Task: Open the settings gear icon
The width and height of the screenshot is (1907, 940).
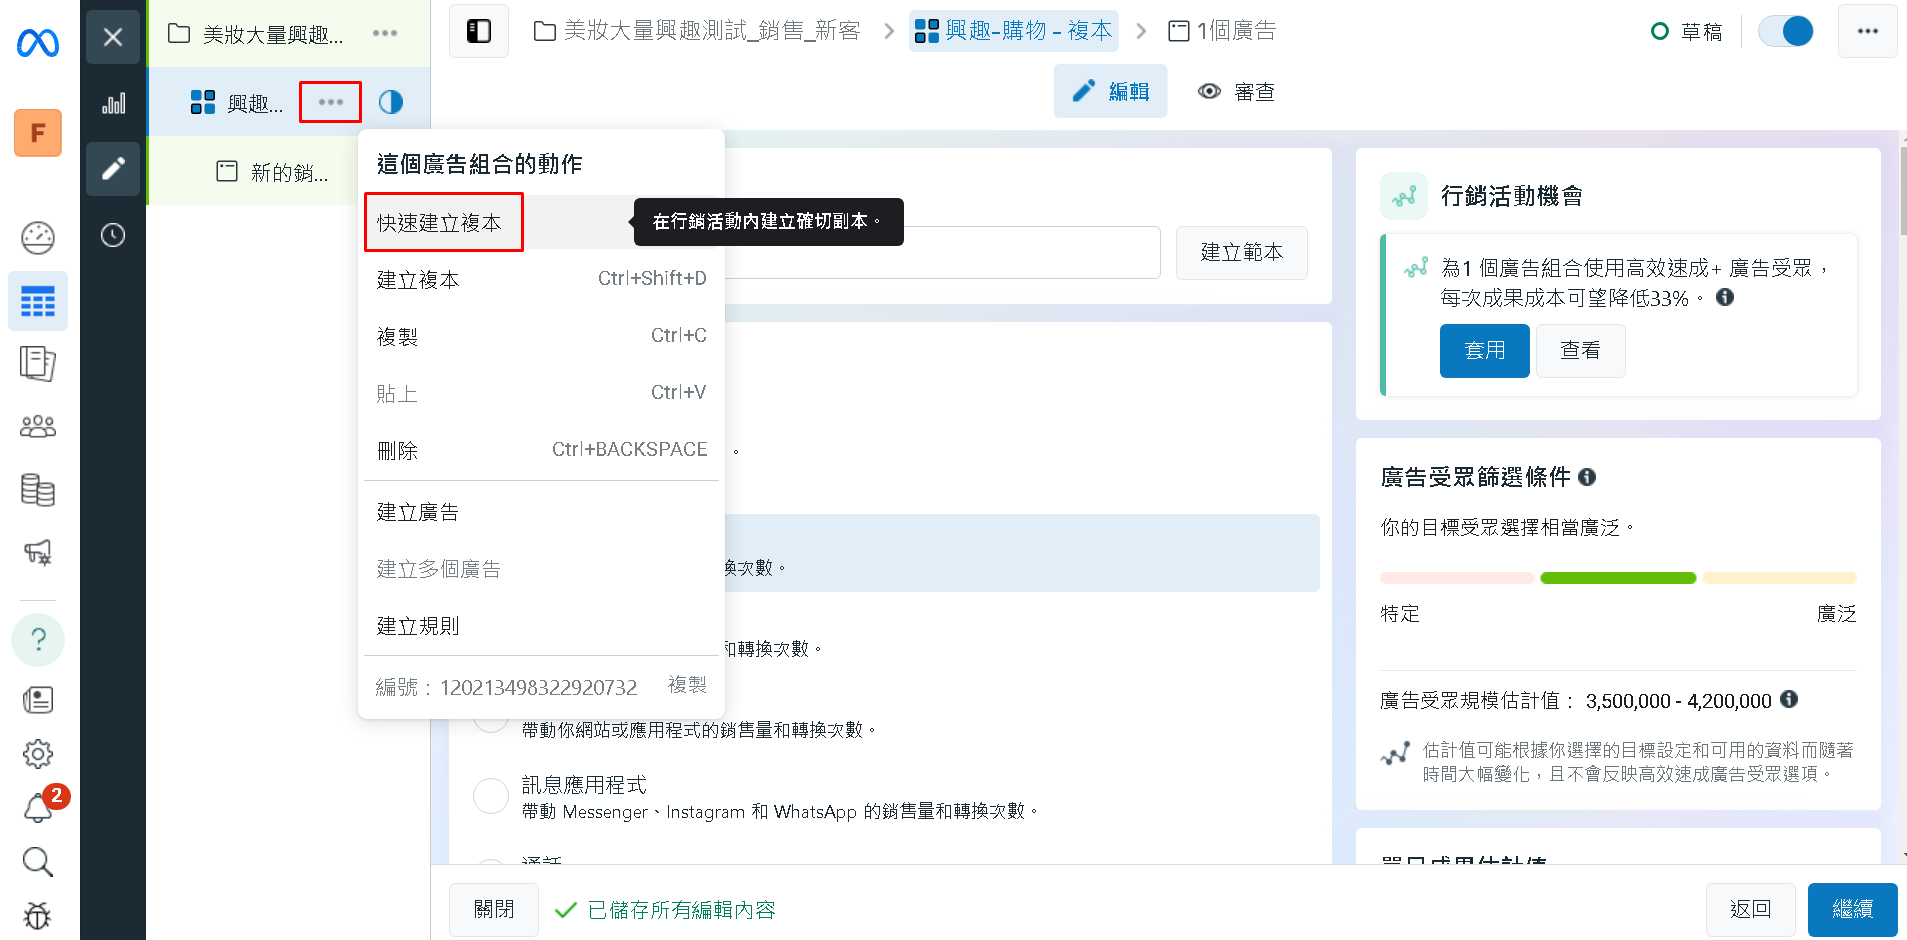Action: 38,754
